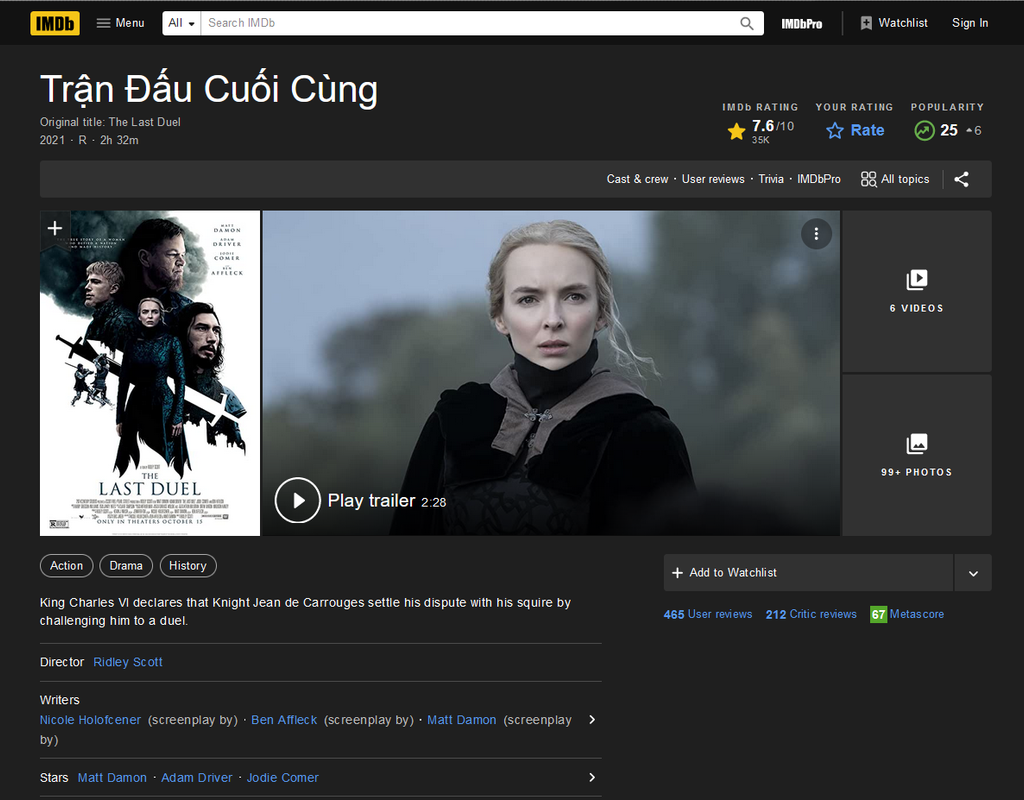Select the History genre chip
Viewport: 1024px width, 800px height.
coord(187,566)
